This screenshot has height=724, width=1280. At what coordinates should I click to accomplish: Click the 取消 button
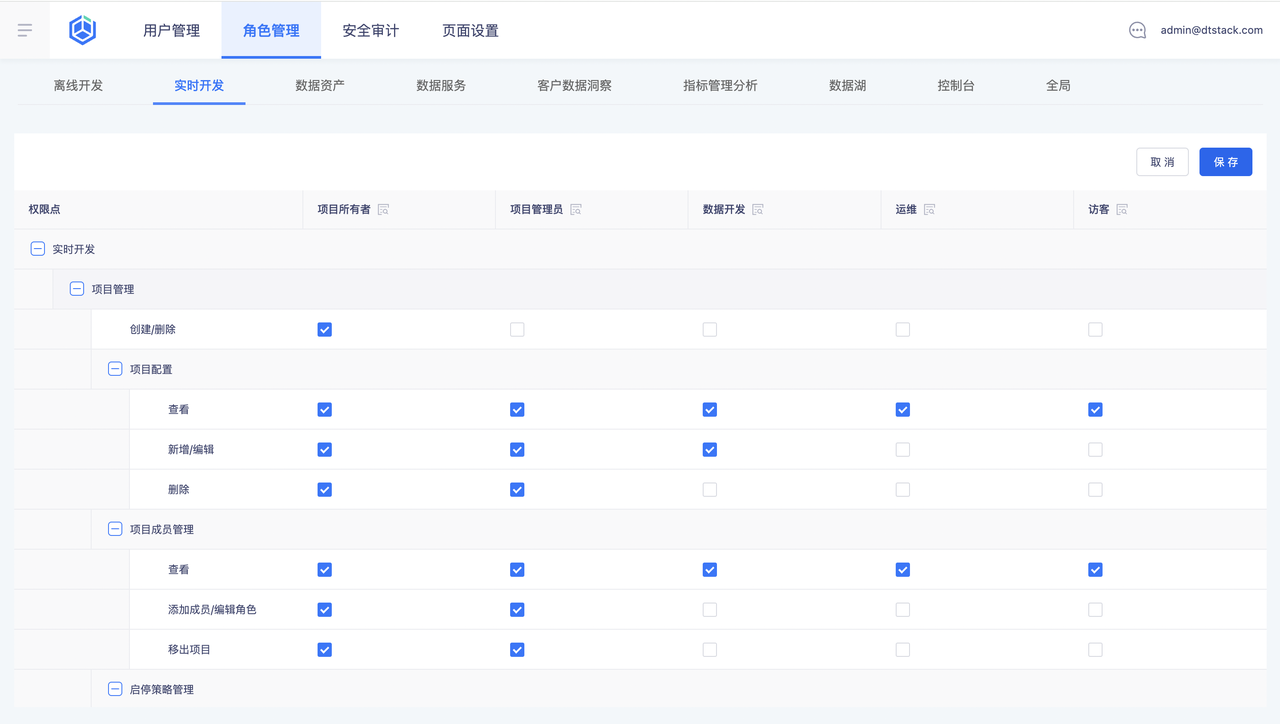(1162, 162)
